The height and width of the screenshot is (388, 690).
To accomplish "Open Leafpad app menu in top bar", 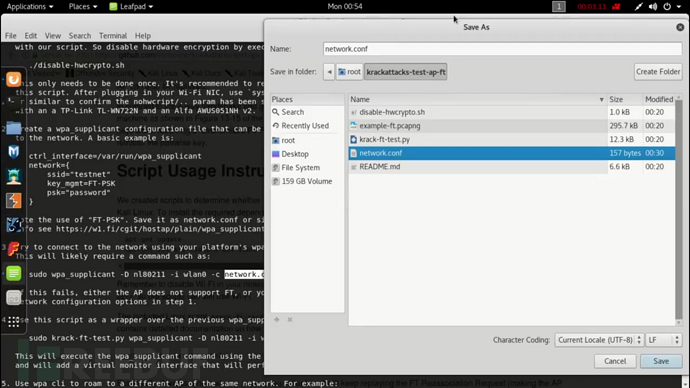I will [x=131, y=6].
